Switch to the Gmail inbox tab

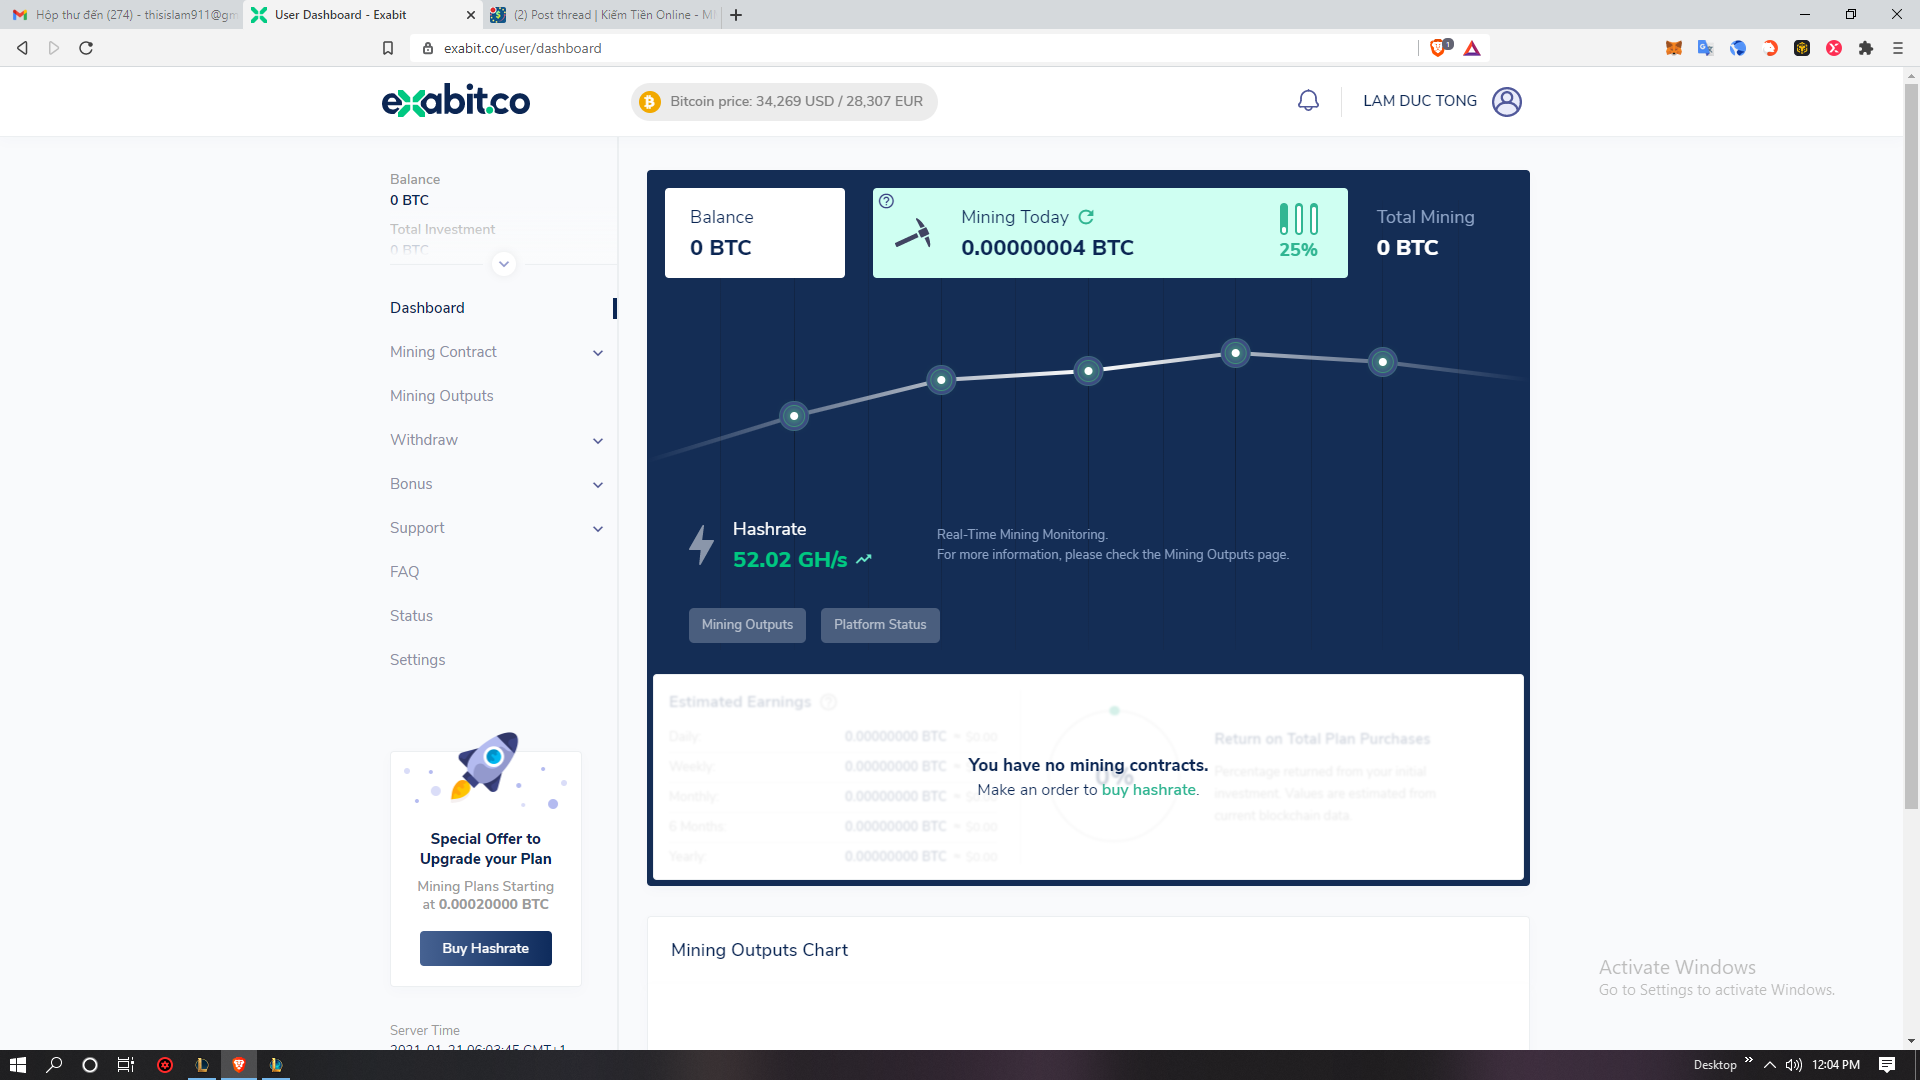coord(125,15)
